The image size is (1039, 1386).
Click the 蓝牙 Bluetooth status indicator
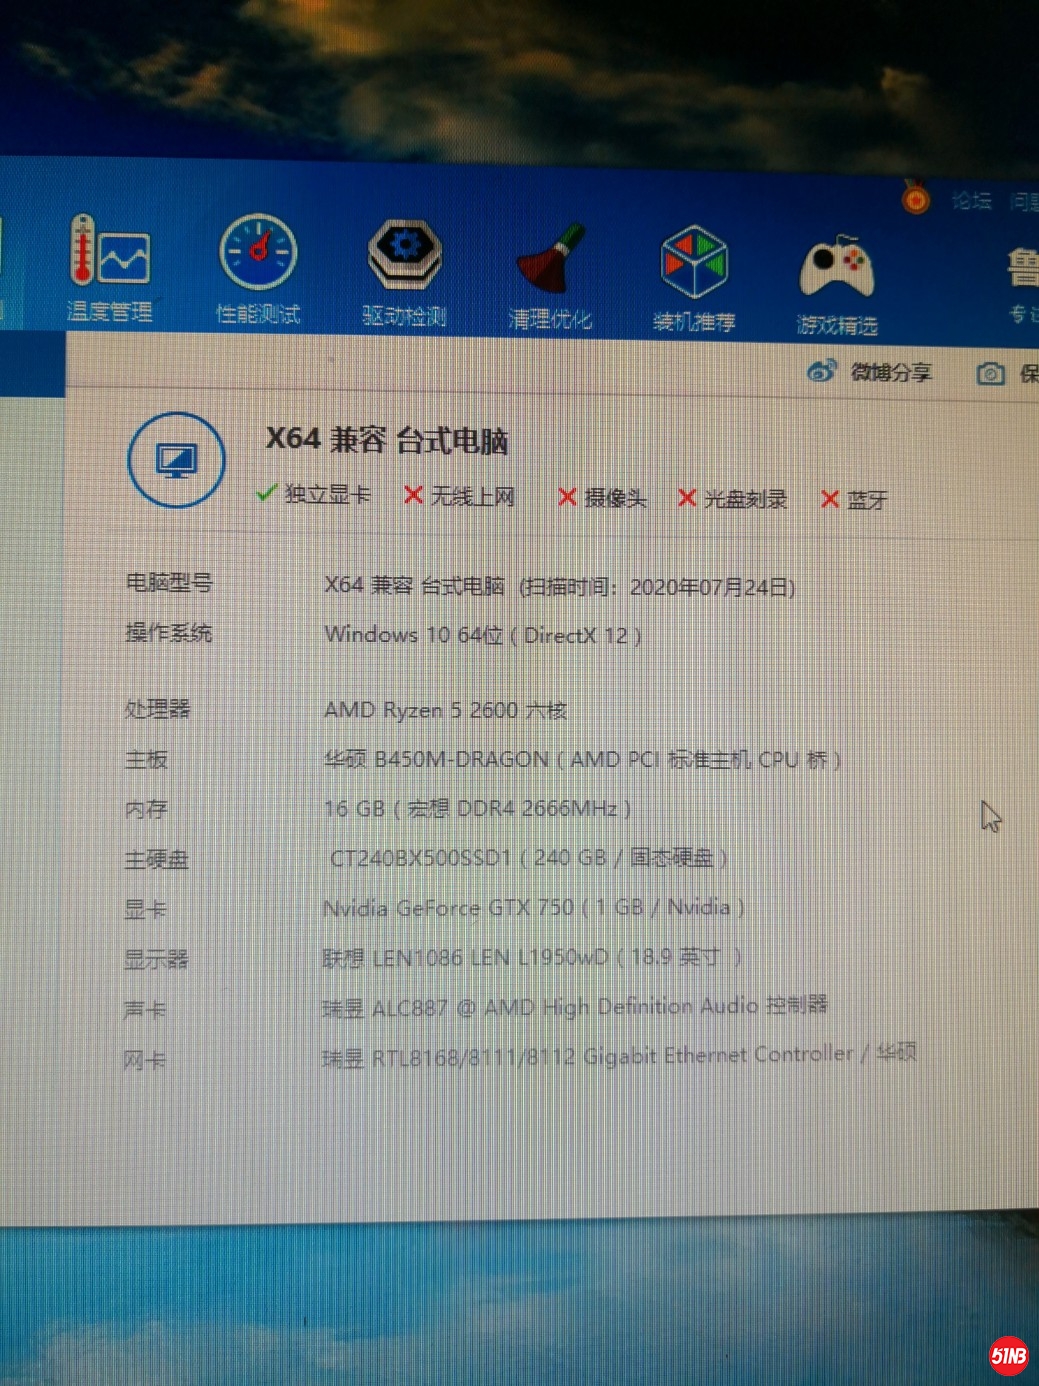(x=854, y=500)
